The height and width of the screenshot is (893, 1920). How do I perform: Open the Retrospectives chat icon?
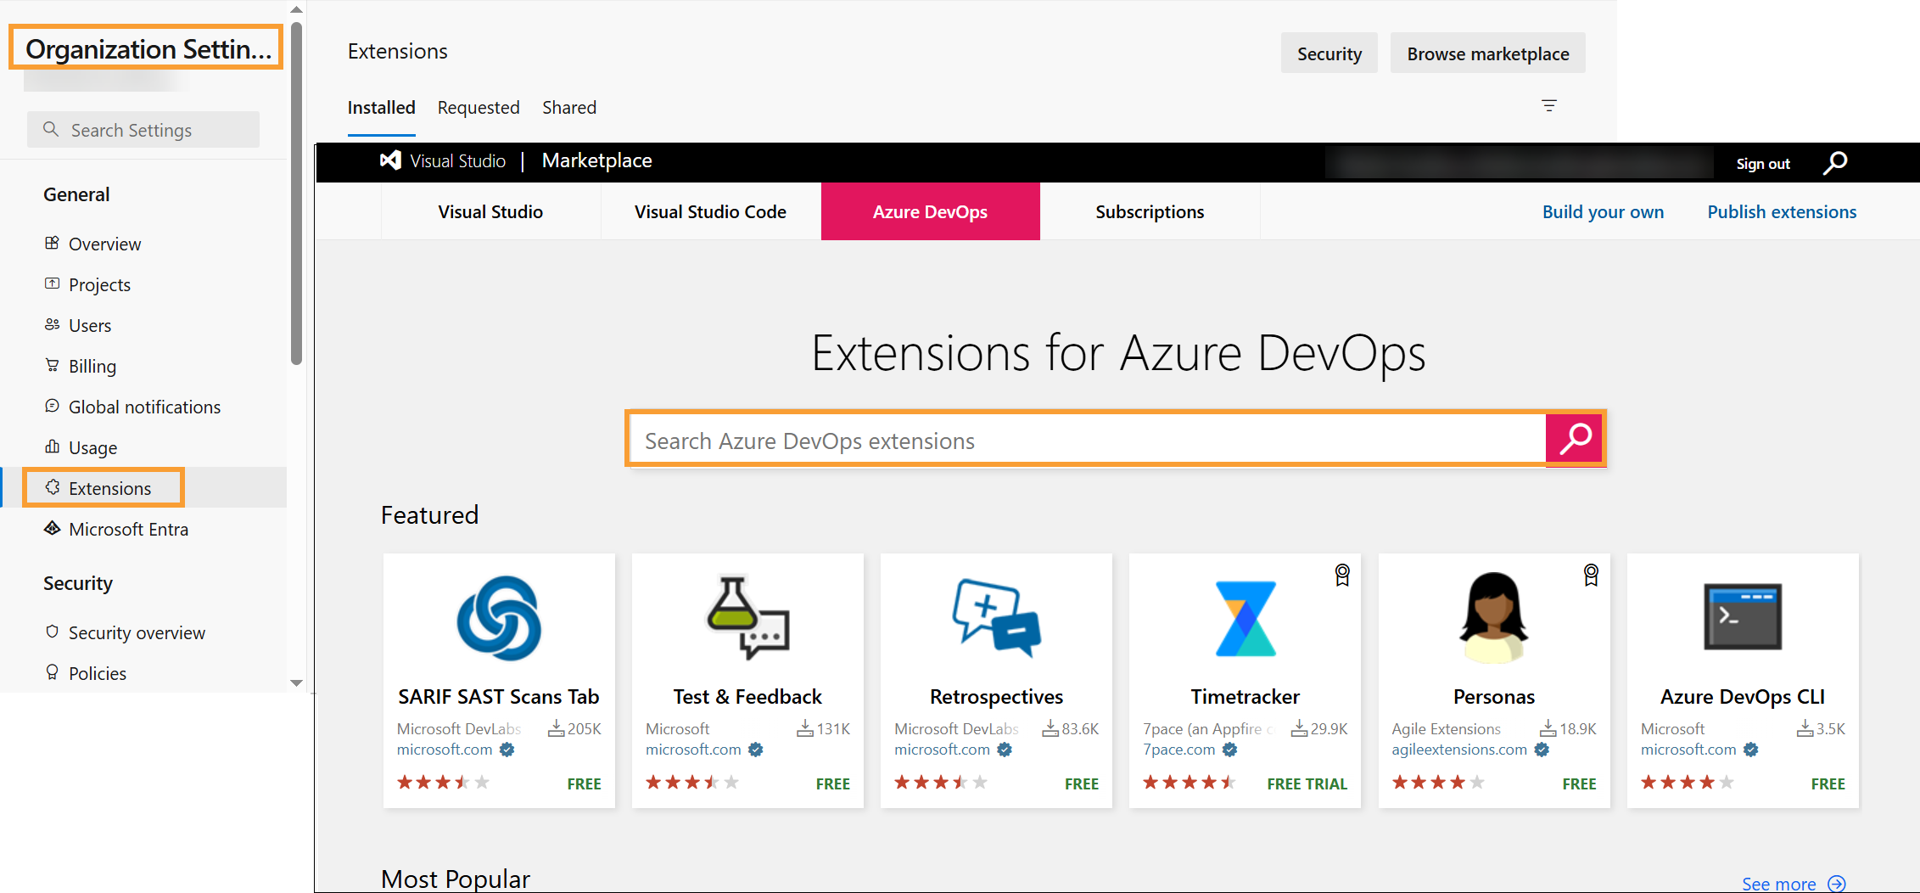(x=997, y=618)
